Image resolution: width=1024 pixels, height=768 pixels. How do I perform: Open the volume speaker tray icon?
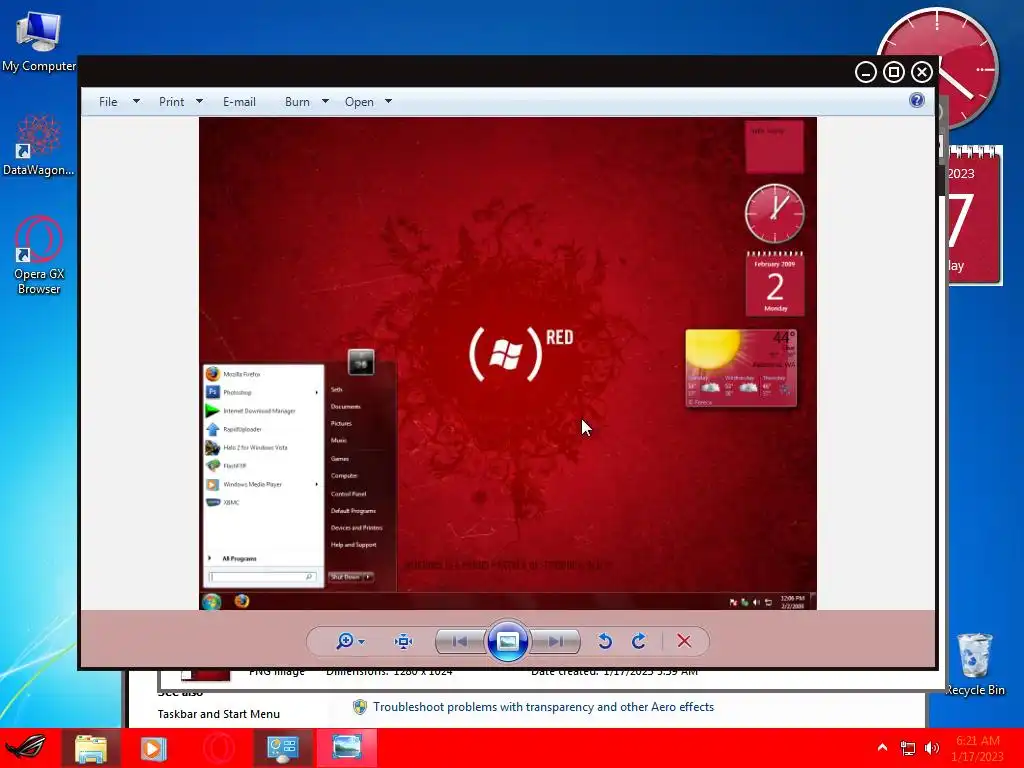click(x=932, y=748)
